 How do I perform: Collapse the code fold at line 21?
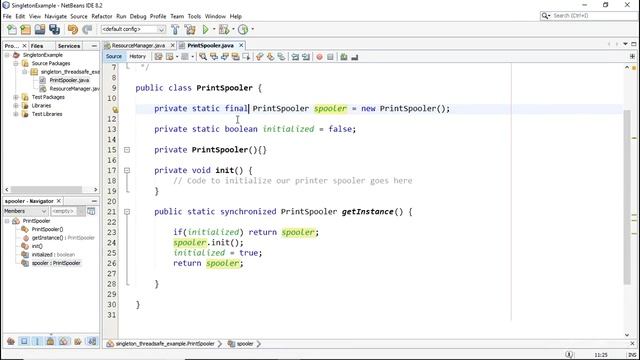[127, 212]
